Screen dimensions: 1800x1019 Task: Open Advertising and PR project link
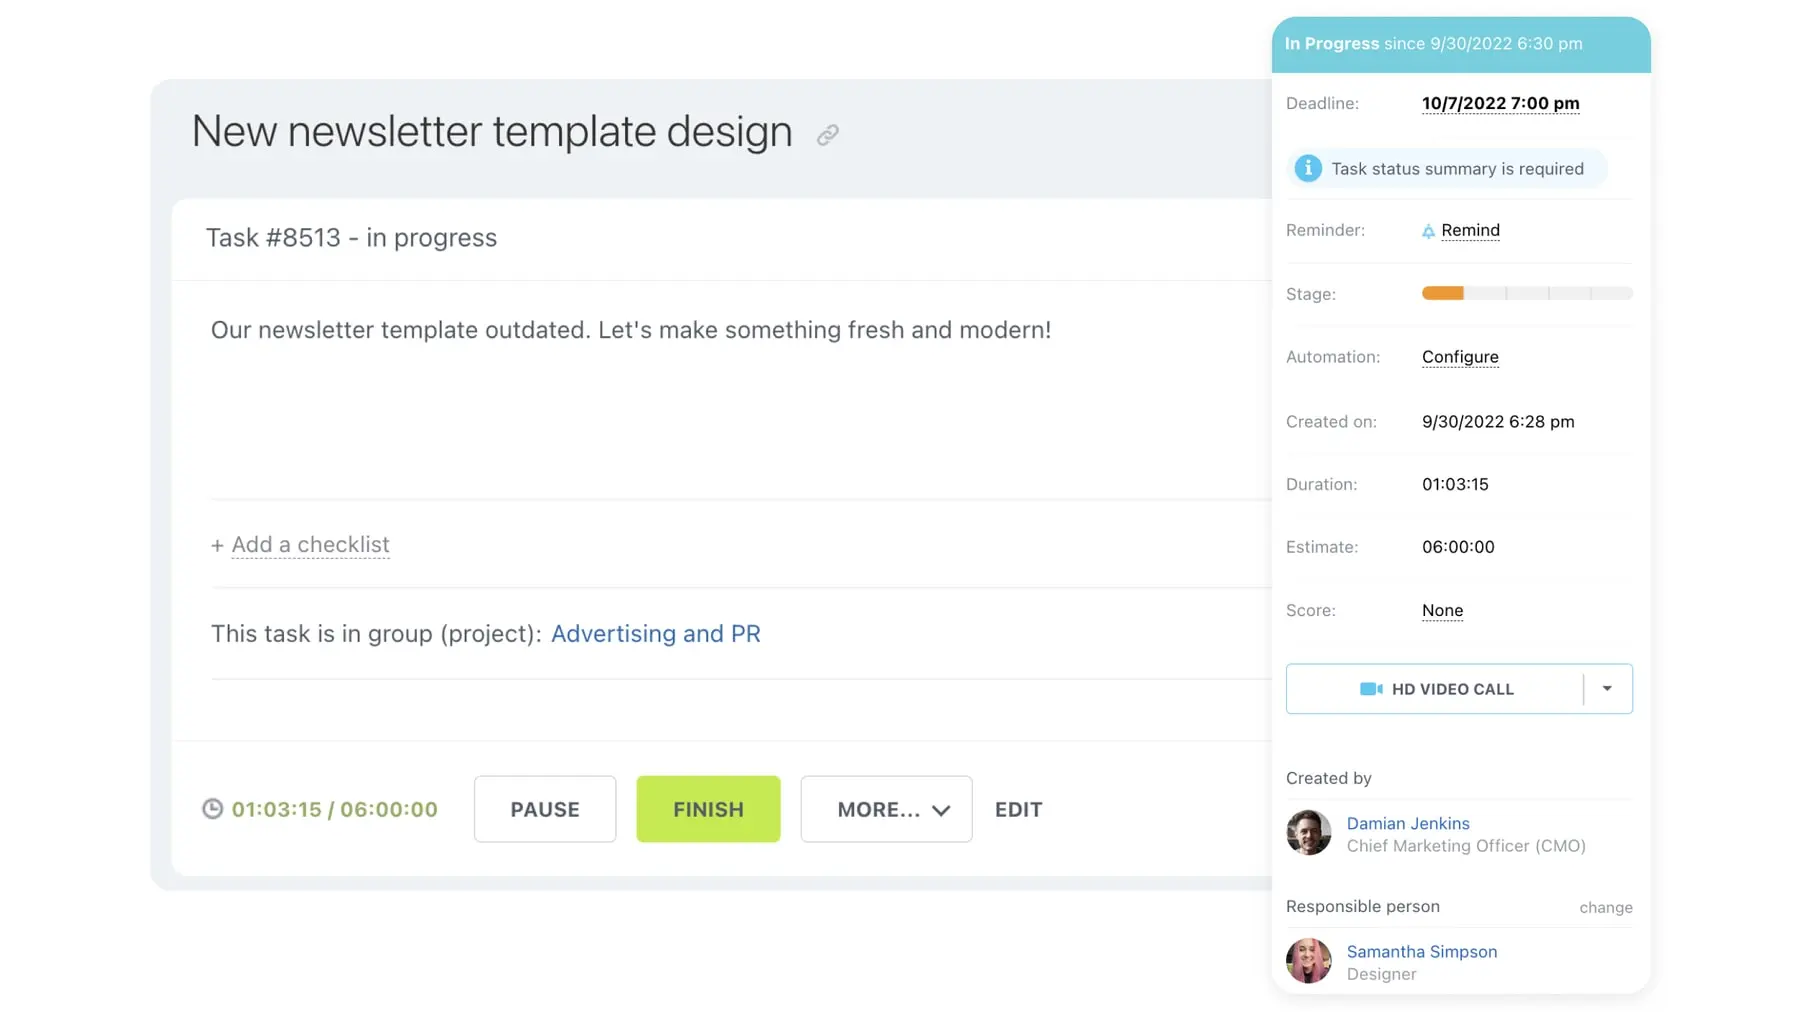coord(655,634)
